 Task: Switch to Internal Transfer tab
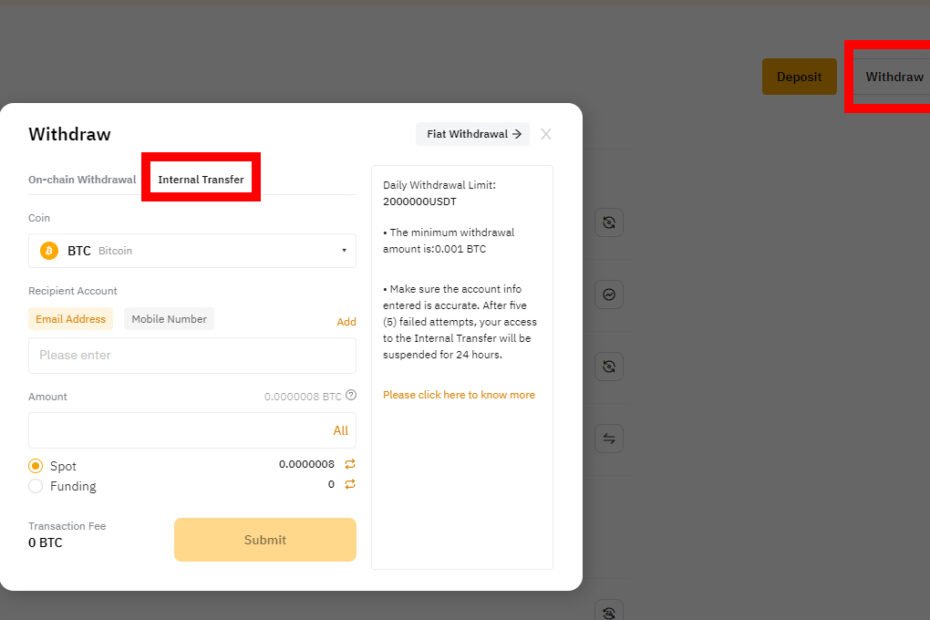(x=201, y=180)
